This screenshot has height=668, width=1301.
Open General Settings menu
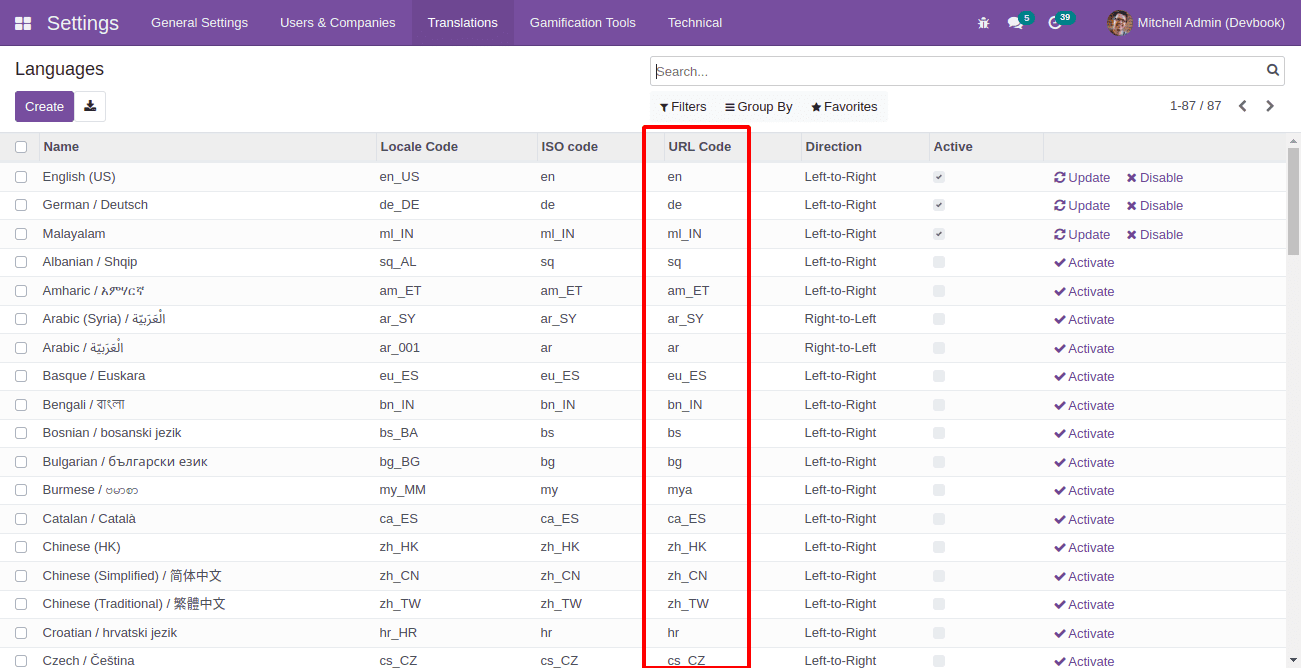[x=199, y=22]
